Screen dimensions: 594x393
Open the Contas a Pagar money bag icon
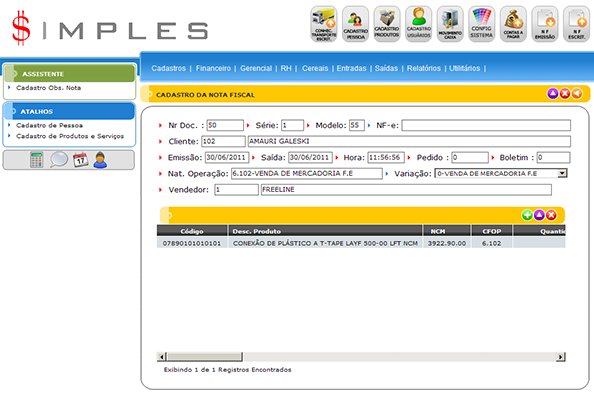click(x=513, y=24)
